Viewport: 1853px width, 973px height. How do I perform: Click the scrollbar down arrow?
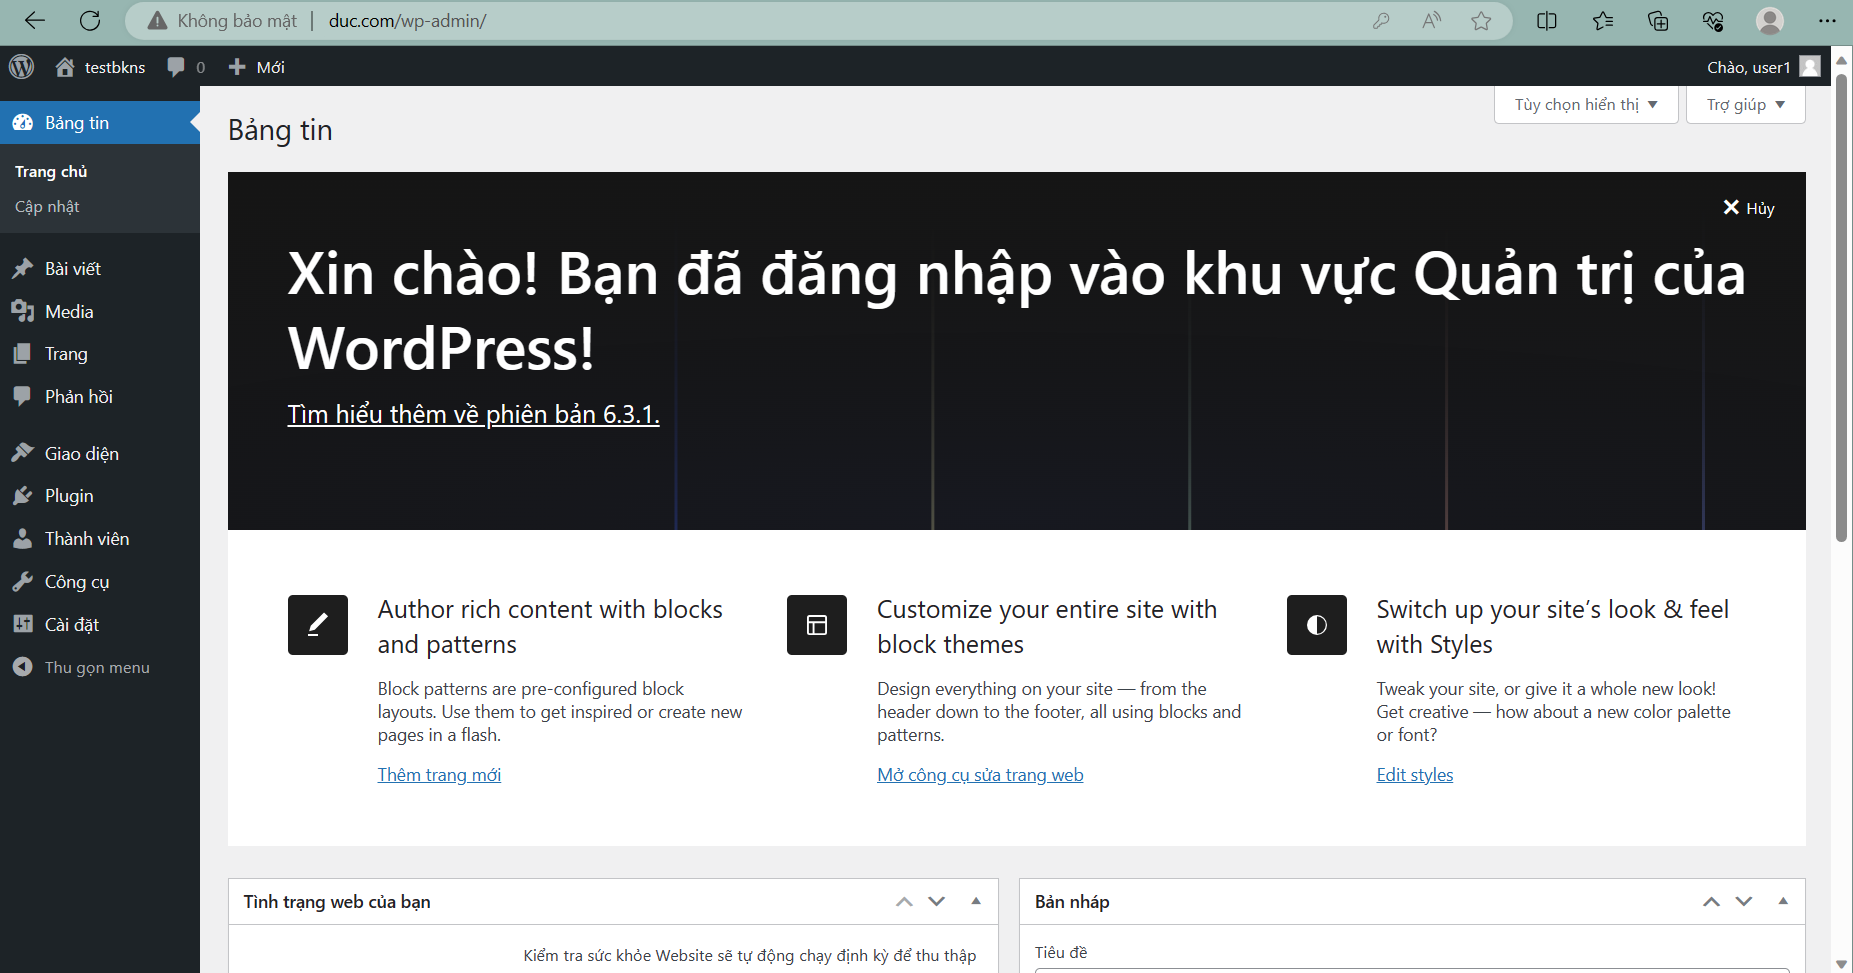[1842, 964]
